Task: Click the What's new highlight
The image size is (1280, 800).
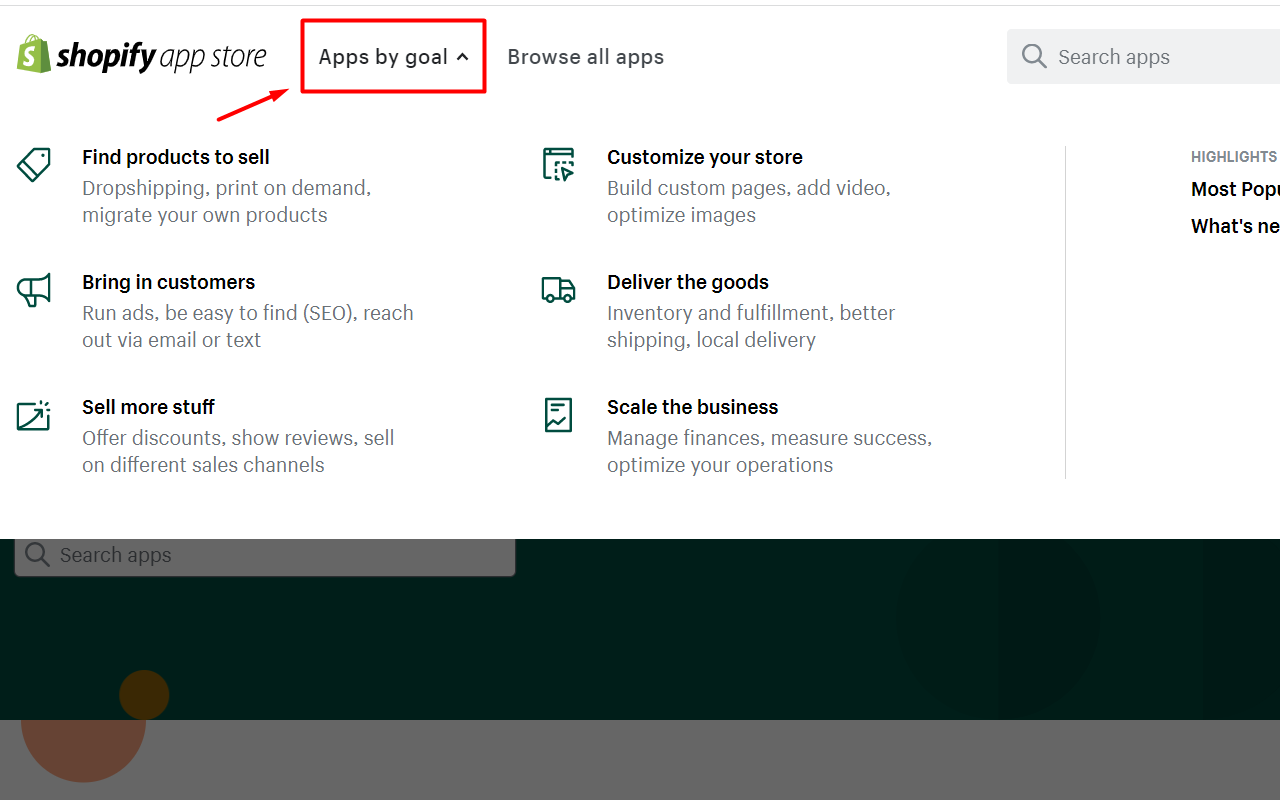Action: 1232,226
